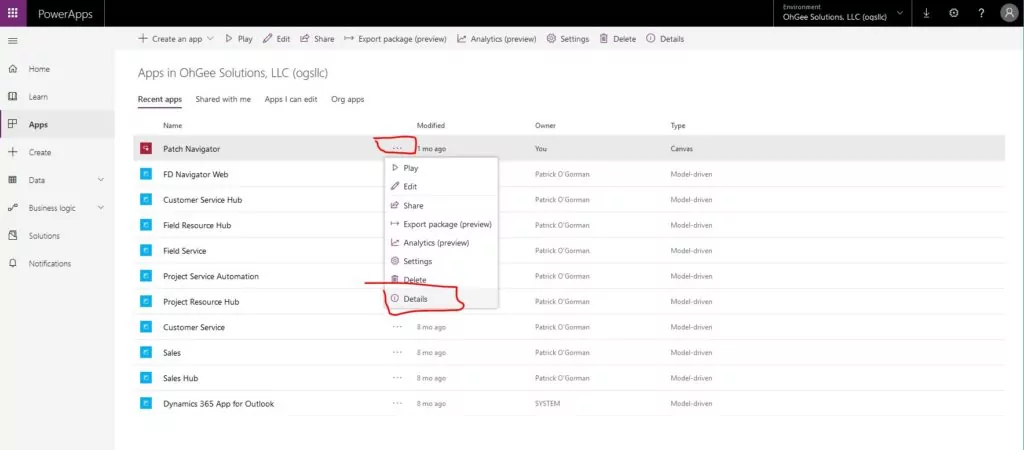
Task: Open the app launcher waffle icon
Action: click(12, 13)
